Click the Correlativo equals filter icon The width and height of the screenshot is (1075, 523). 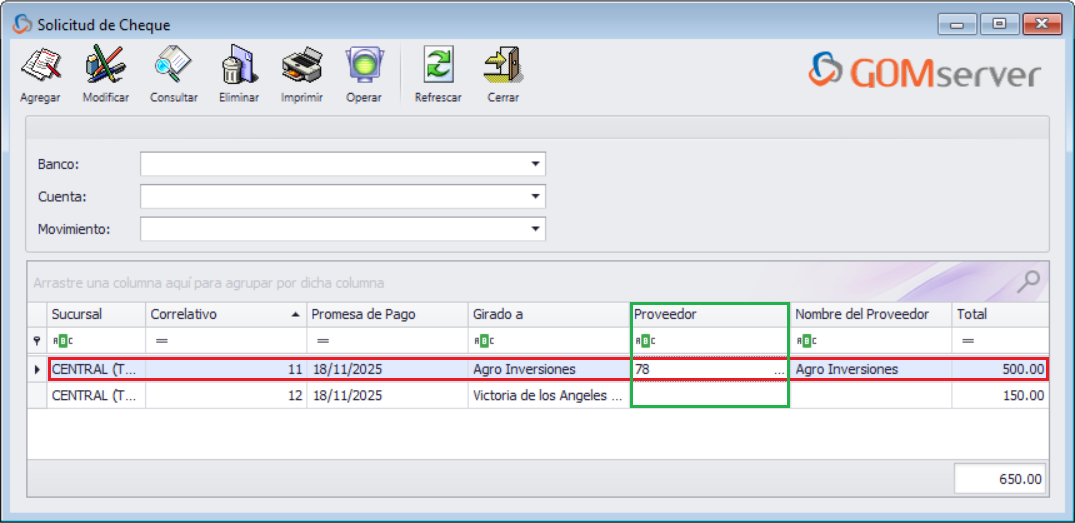(x=161, y=340)
